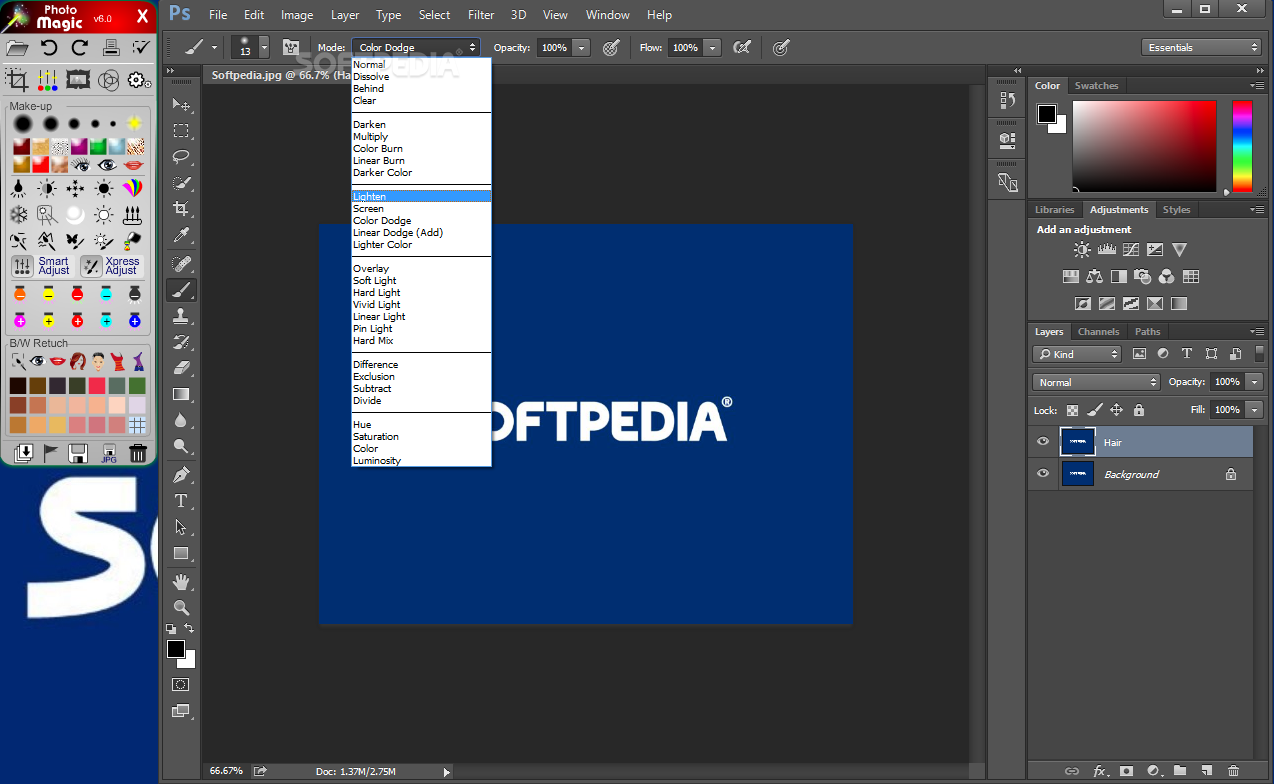The image size is (1274, 784).
Task: Open the Filter menu
Action: click(481, 15)
